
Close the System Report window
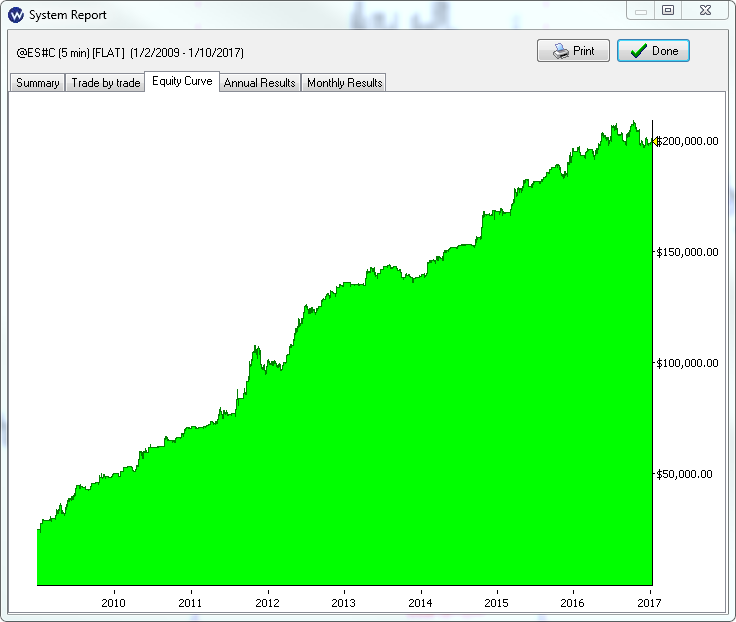click(705, 11)
